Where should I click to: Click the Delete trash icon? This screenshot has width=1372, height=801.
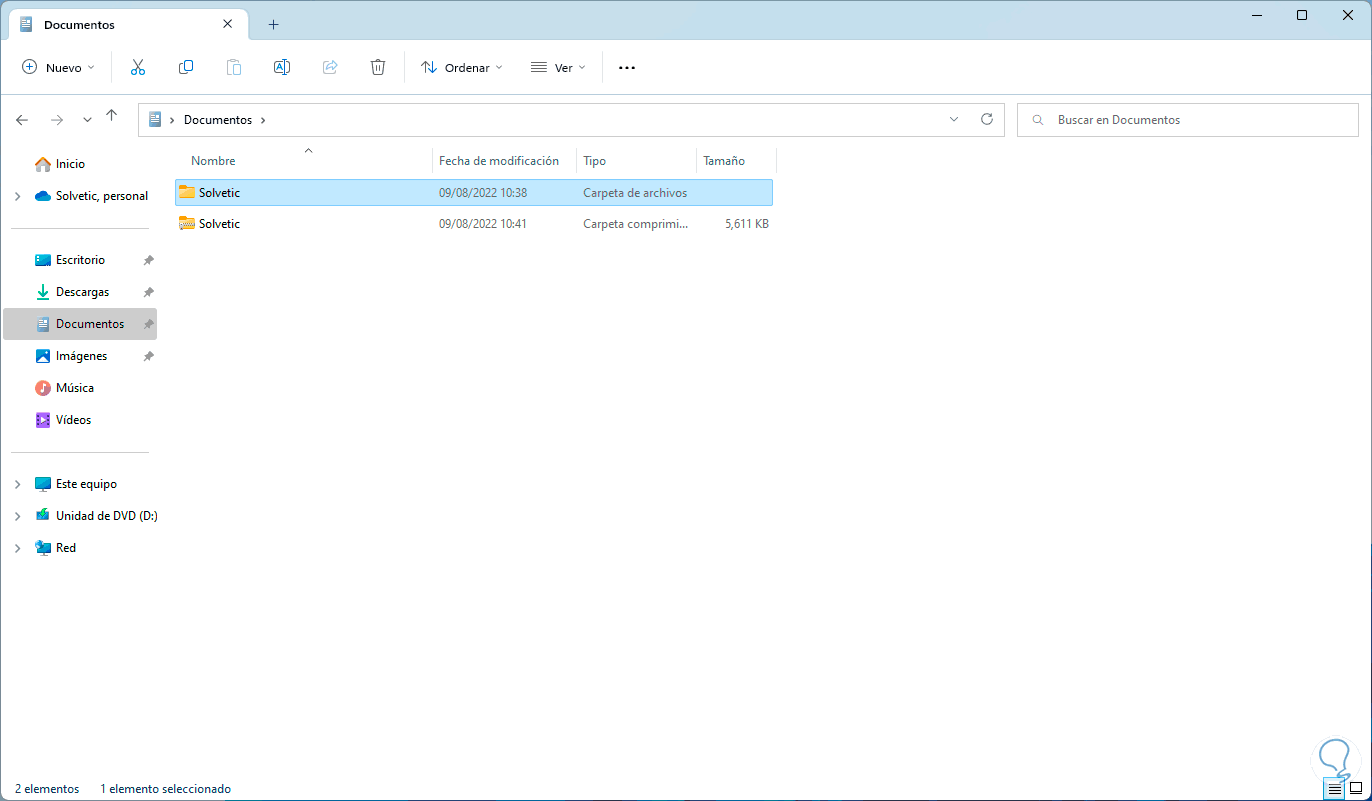(378, 67)
